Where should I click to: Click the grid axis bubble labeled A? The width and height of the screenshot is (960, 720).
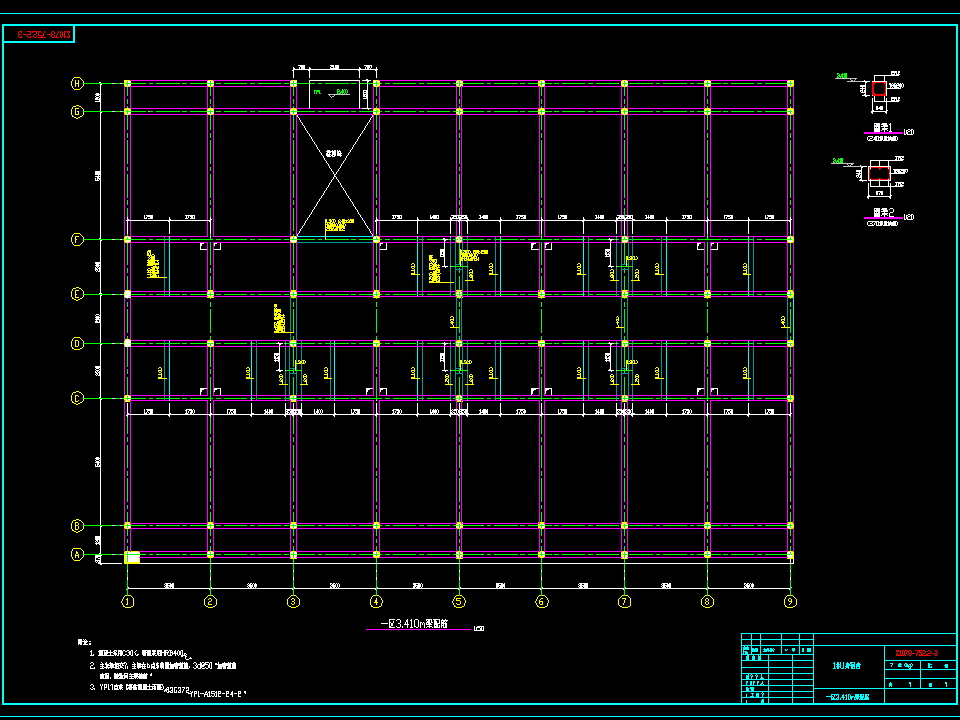point(77,554)
